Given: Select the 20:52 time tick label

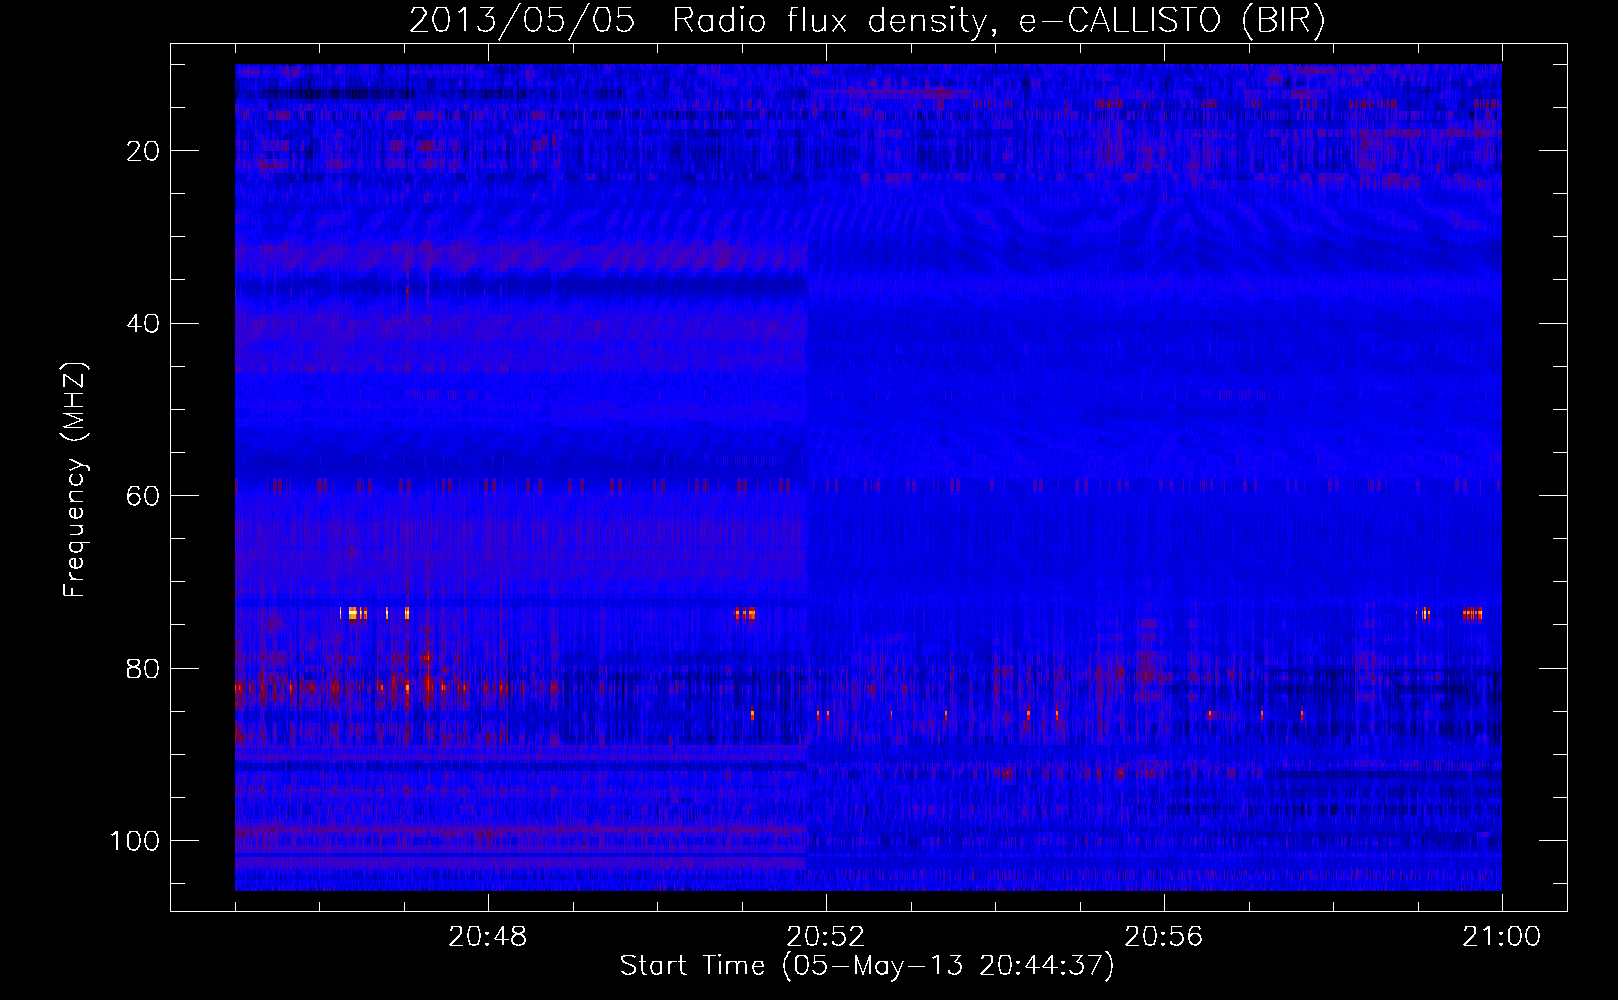Looking at the screenshot, I should pos(826,937).
